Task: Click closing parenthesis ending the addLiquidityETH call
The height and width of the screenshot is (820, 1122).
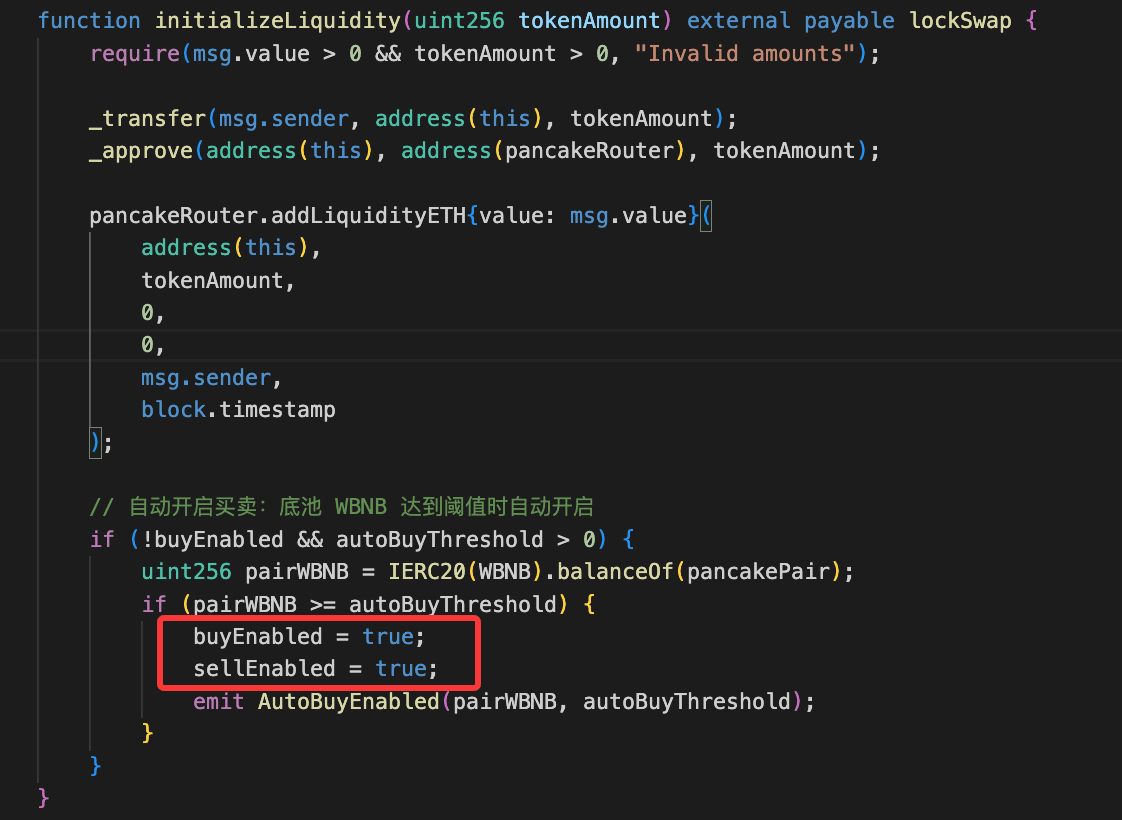Action: 95,441
